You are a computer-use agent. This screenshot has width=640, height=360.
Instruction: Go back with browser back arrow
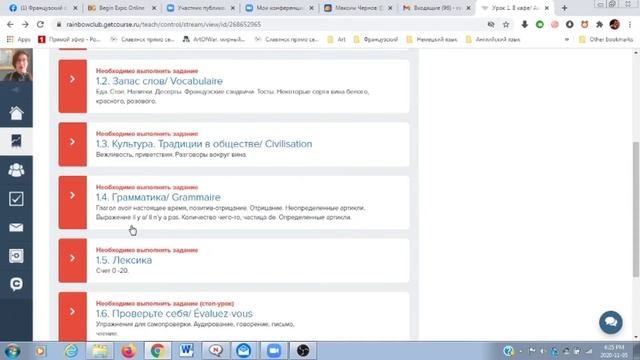click(x=10, y=24)
